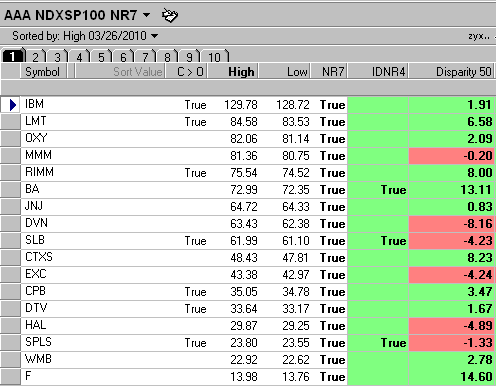This screenshot has height=387, width=496.
Task: Click the NR7 column header
Action: pos(329,71)
